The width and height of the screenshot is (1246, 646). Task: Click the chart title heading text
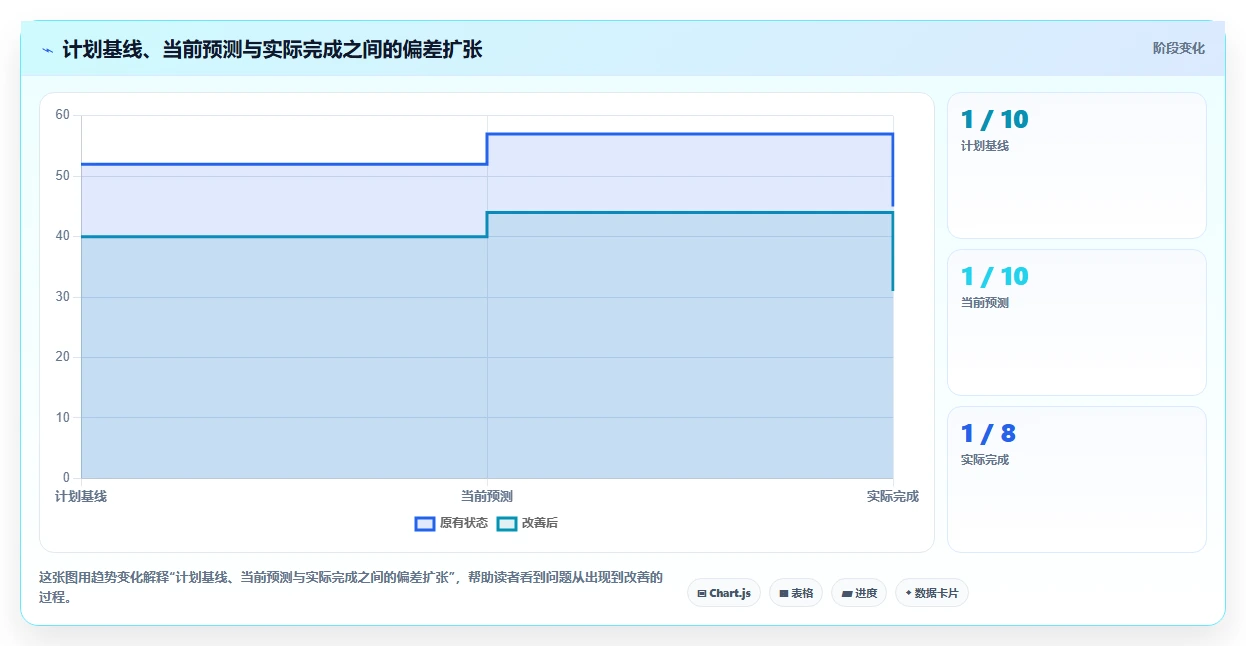tap(272, 49)
